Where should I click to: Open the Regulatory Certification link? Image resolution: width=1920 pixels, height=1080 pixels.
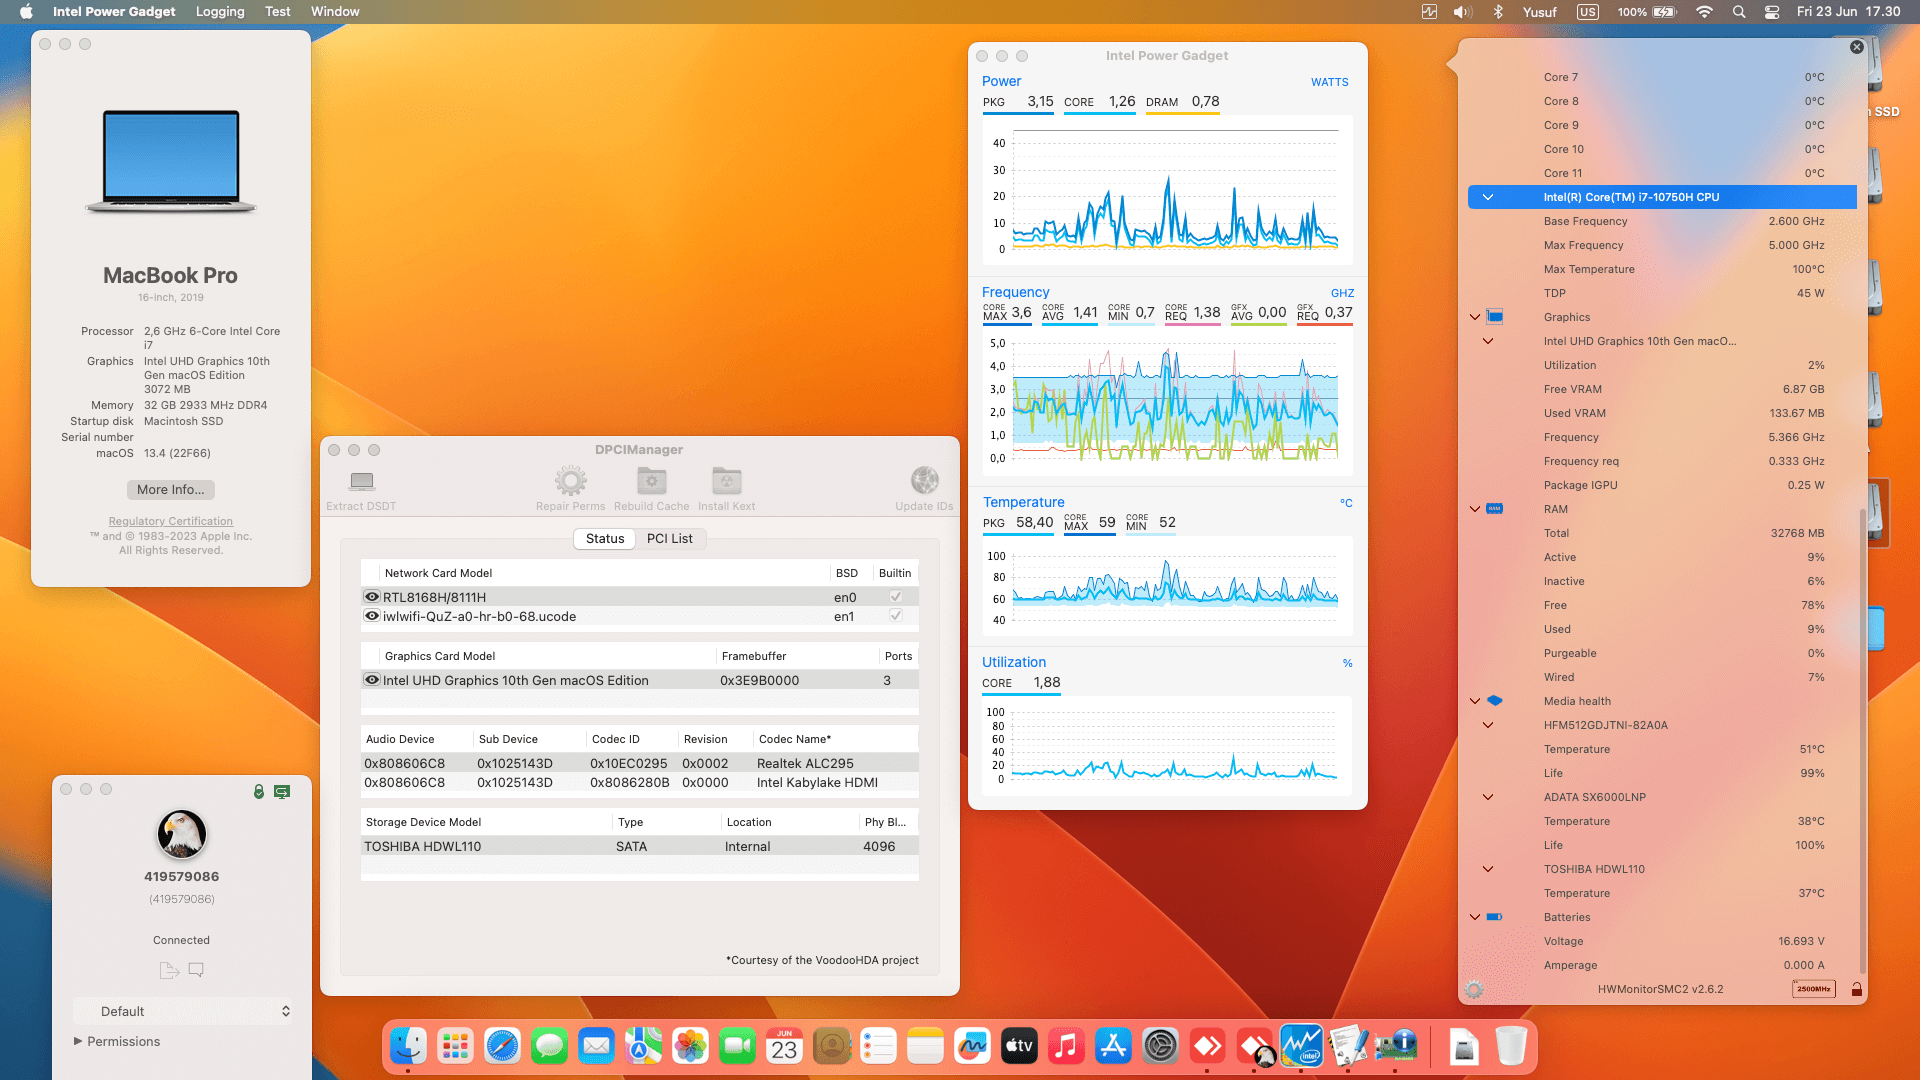171,521
